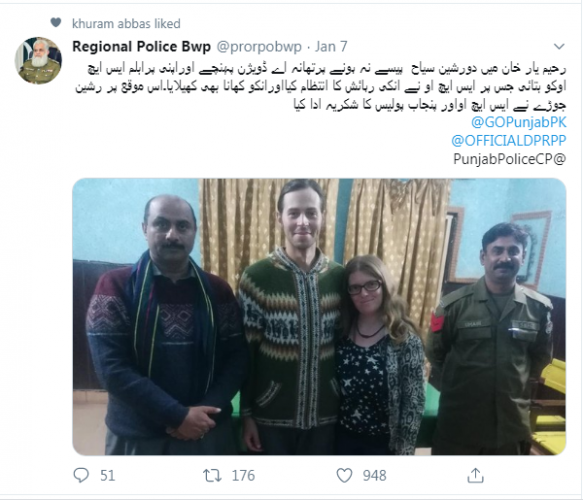Click the retweet arrows icon
The height and width of the screenshot is (500, 583).
point(212,475)
